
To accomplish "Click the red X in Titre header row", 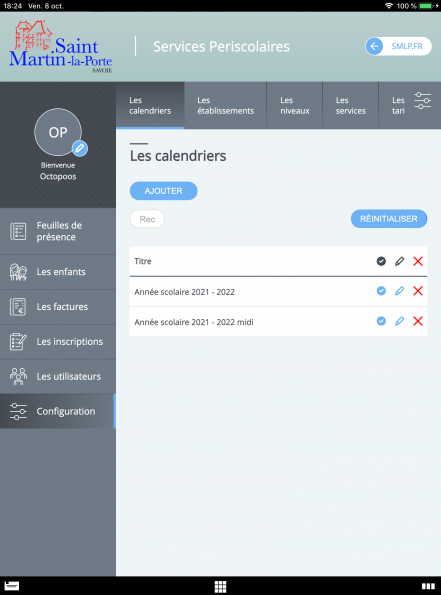I will [418, 261].
